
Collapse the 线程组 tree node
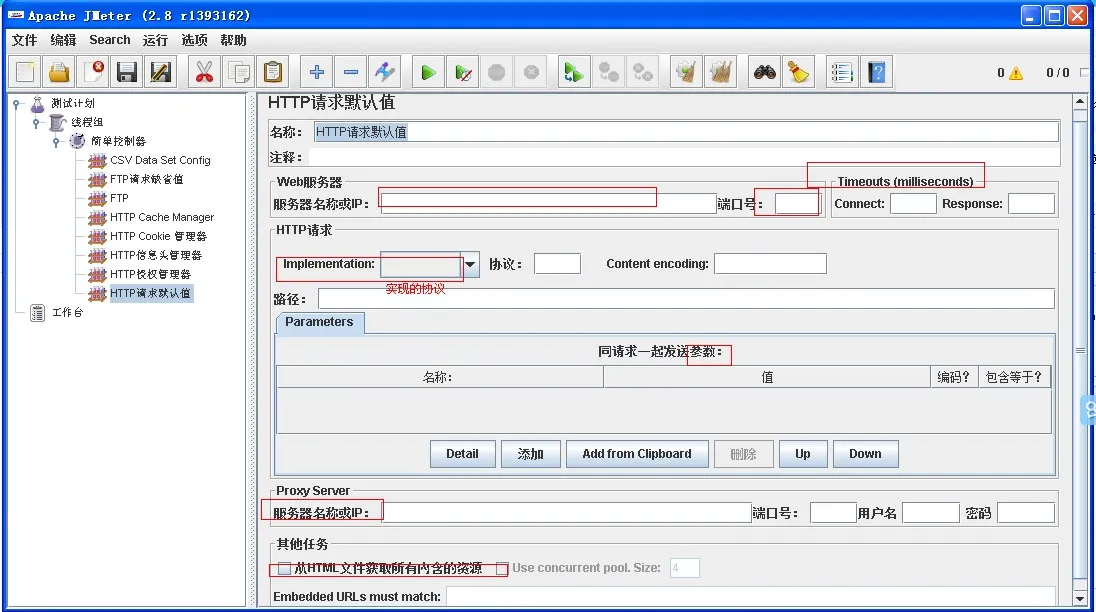pyautogui.click(x=36, y=123)
